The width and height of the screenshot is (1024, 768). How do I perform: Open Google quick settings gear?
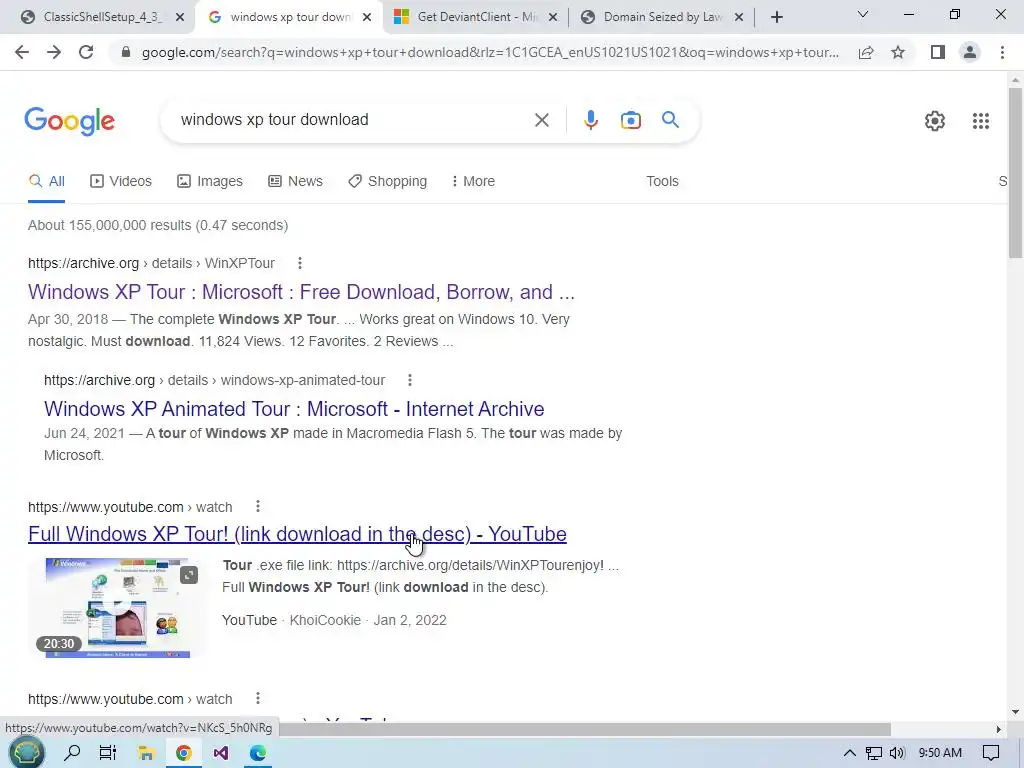click(935, 121)
